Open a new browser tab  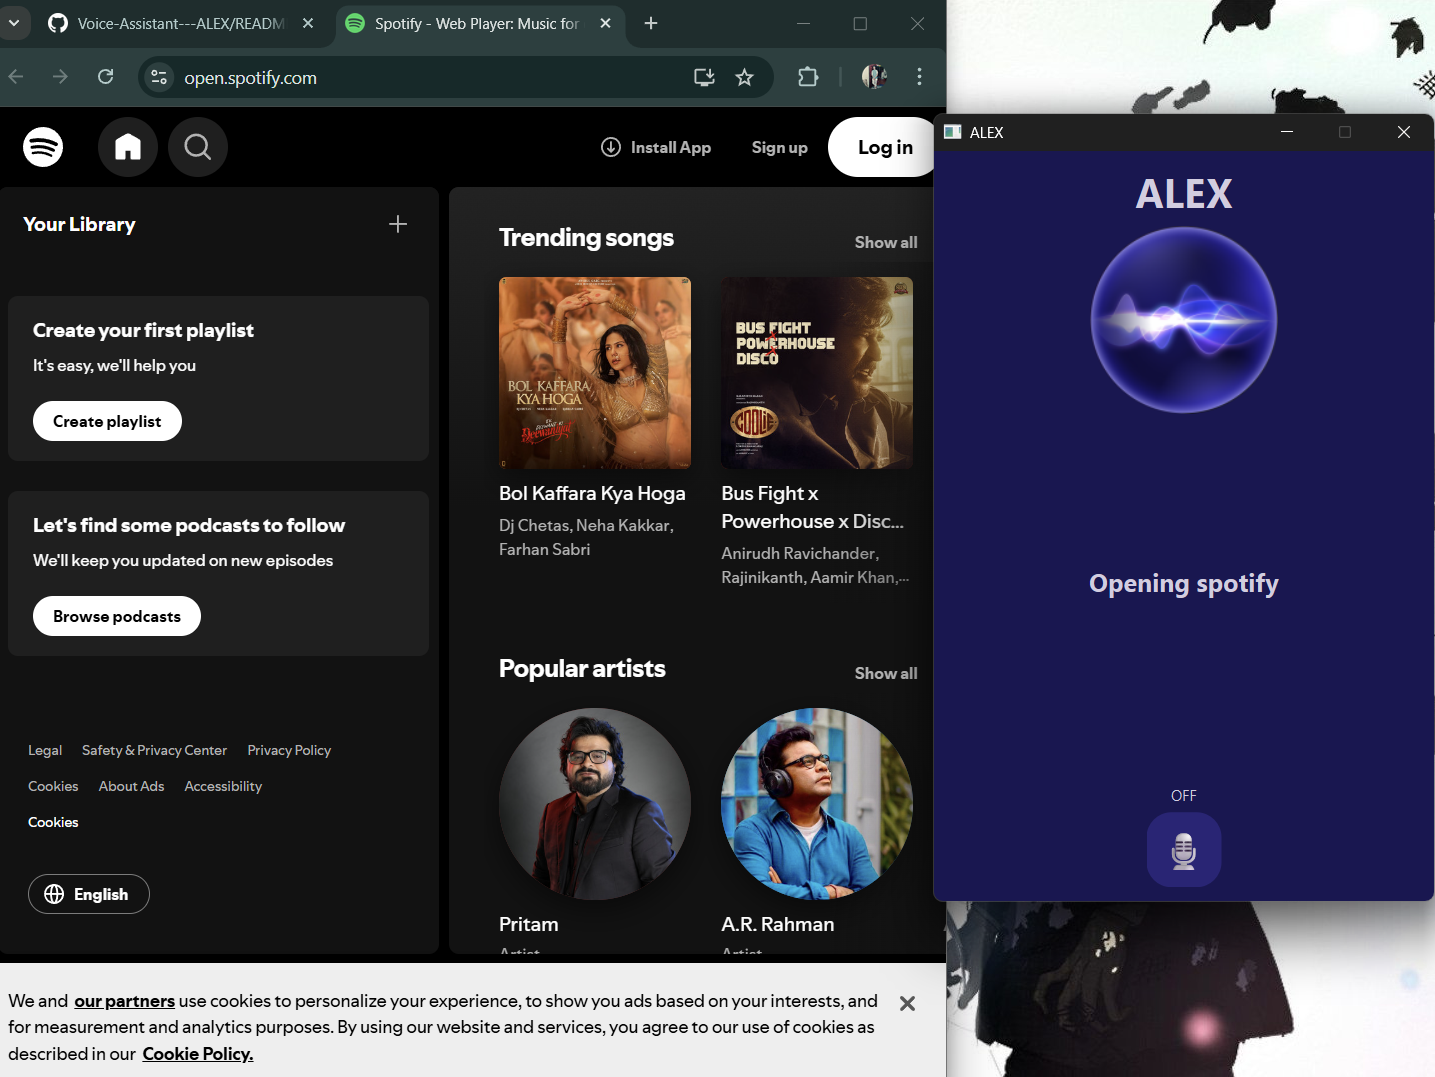coord(651,23)
